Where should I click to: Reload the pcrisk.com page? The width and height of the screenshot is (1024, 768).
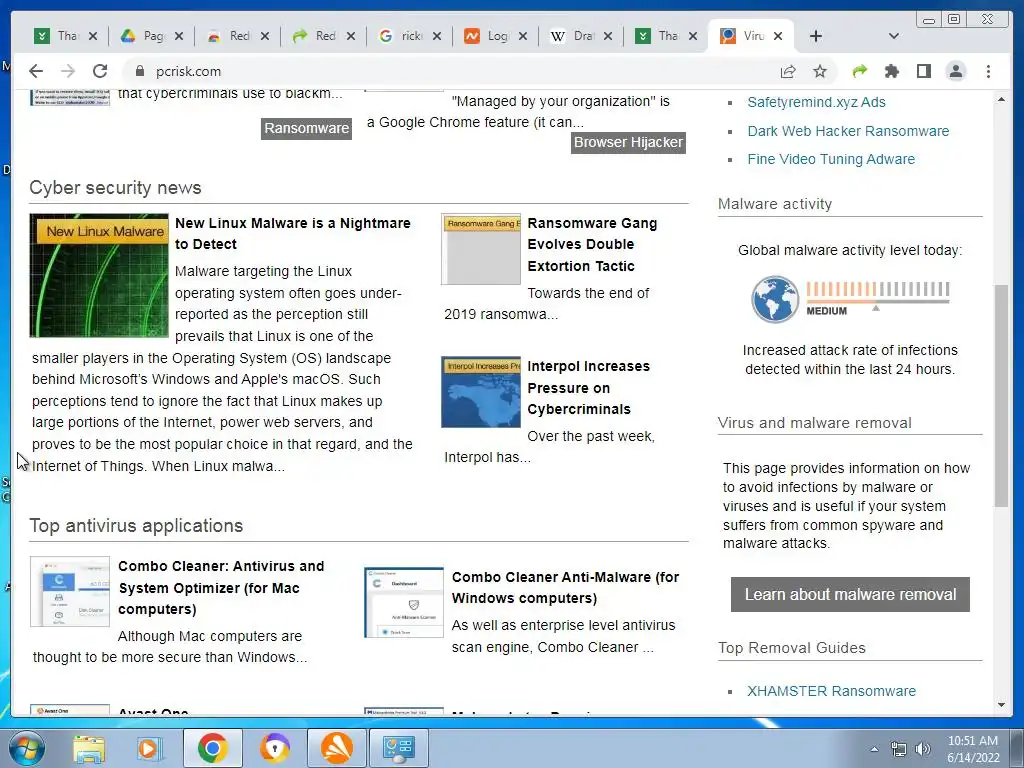[x=100, y=71]
